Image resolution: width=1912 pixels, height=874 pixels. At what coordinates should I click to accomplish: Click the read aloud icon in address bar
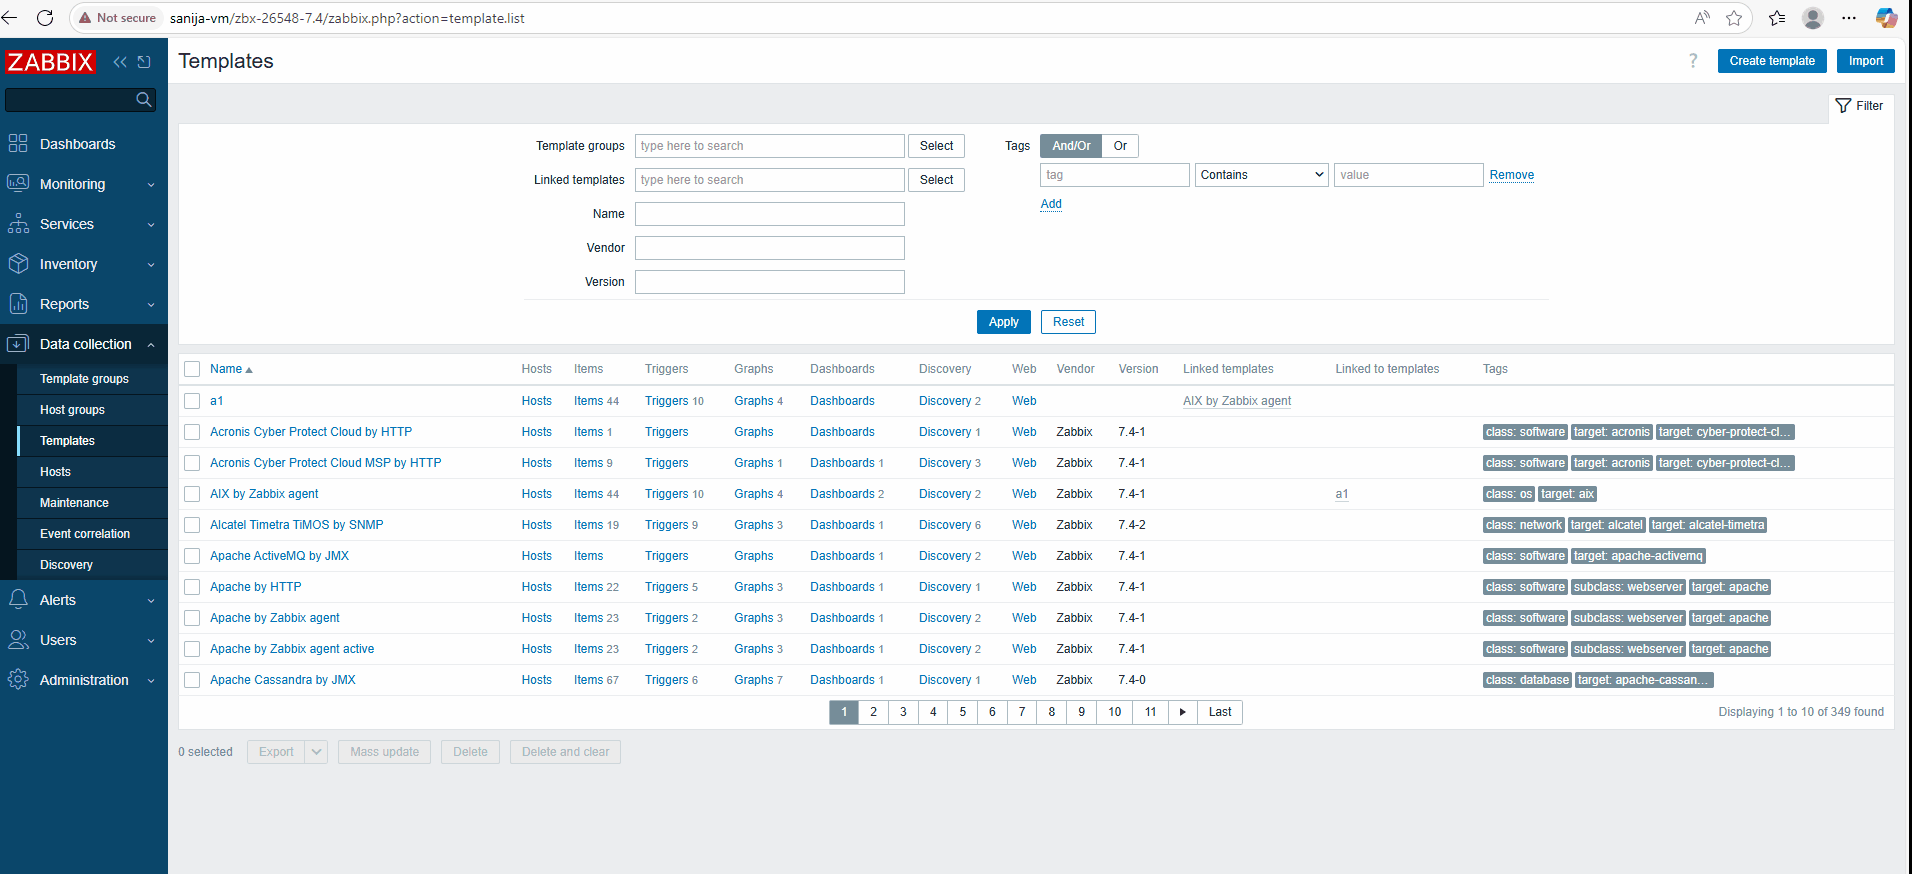pyautogui.click(x=1702, y=18)
